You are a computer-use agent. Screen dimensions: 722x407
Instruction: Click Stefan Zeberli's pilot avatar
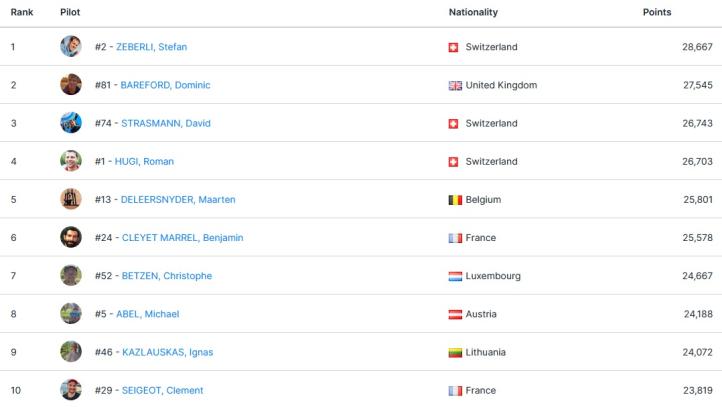tap(70, 47)
